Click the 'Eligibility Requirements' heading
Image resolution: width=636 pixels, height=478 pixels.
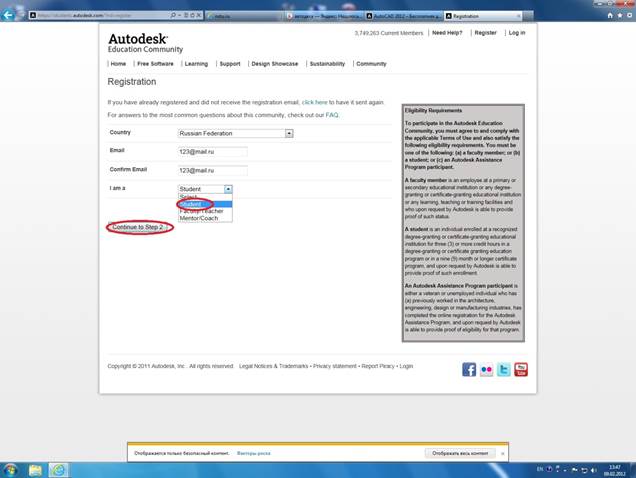[x=433, y=110]
